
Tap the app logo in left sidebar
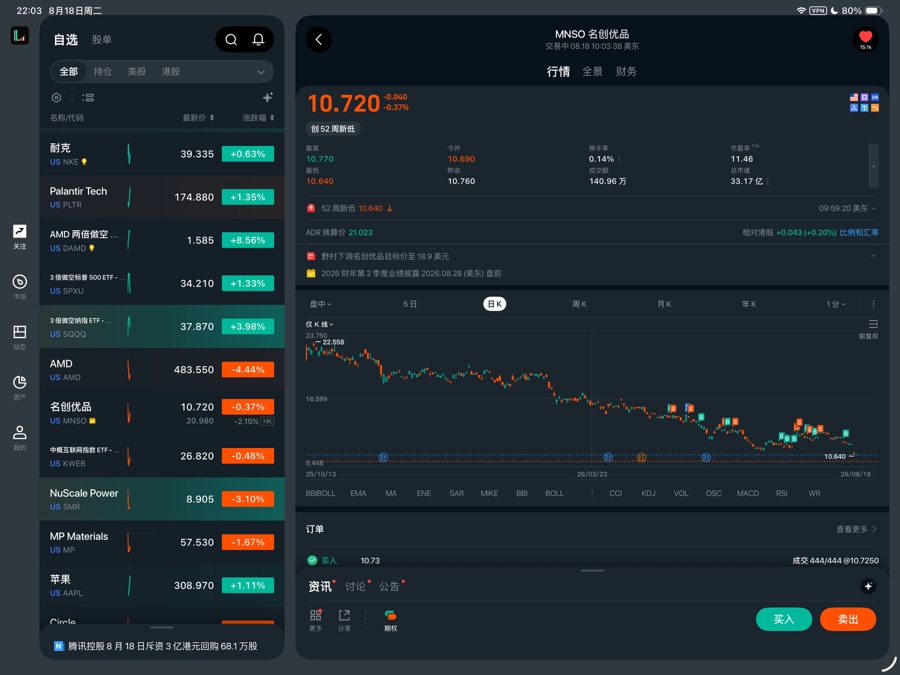click(x=20, y=36)
